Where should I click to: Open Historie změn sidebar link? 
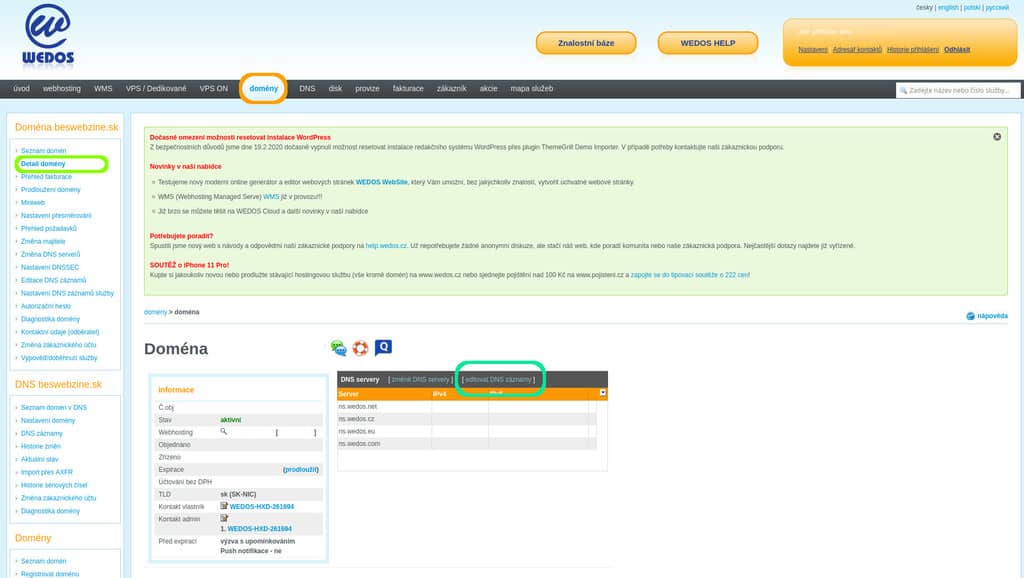40,447
